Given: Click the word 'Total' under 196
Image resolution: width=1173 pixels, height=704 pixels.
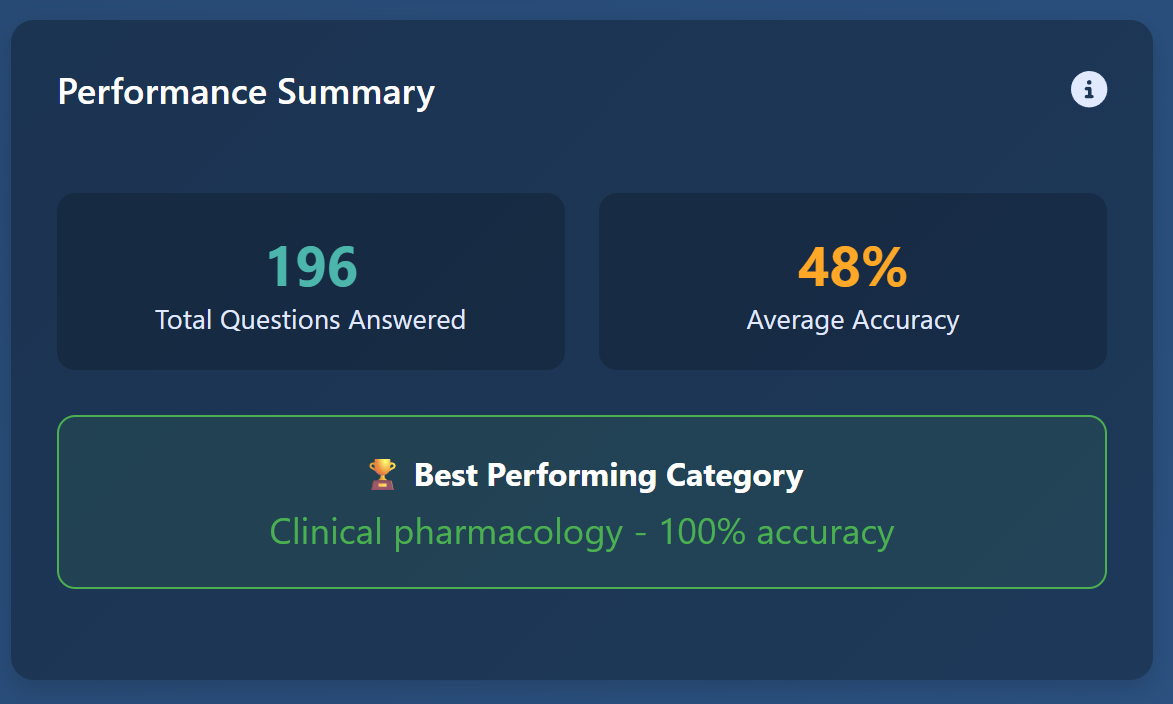Looking at the screenshot, I should (x=184, y=320).
